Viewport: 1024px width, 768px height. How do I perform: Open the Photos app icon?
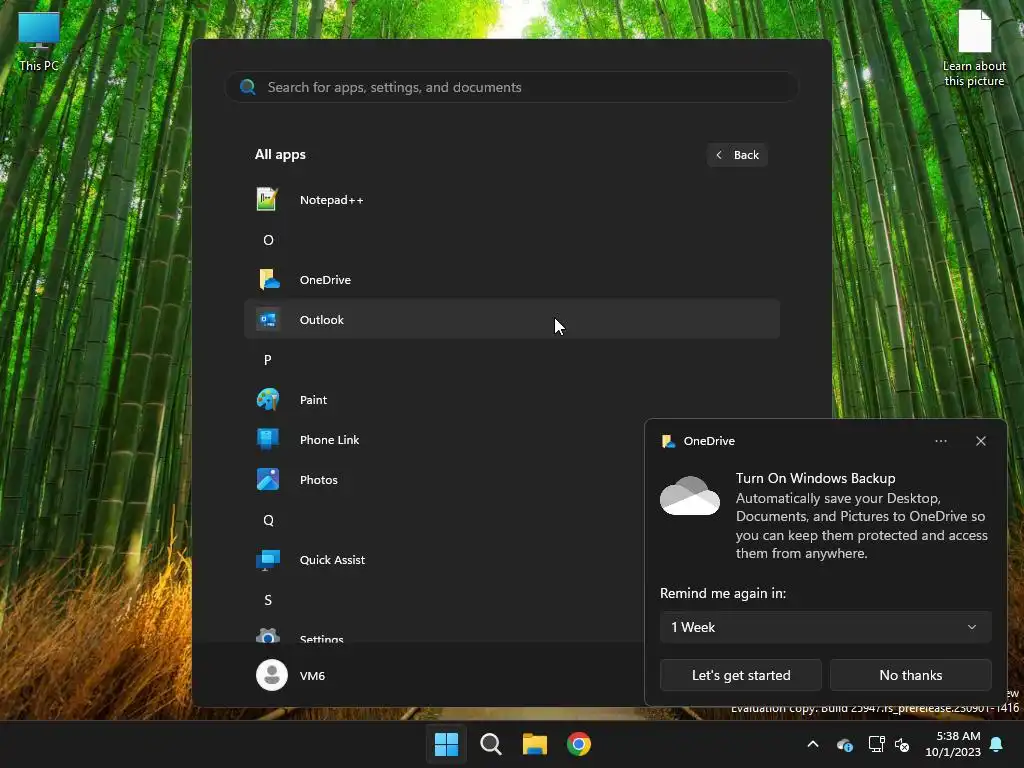click(x=268, y=479)
